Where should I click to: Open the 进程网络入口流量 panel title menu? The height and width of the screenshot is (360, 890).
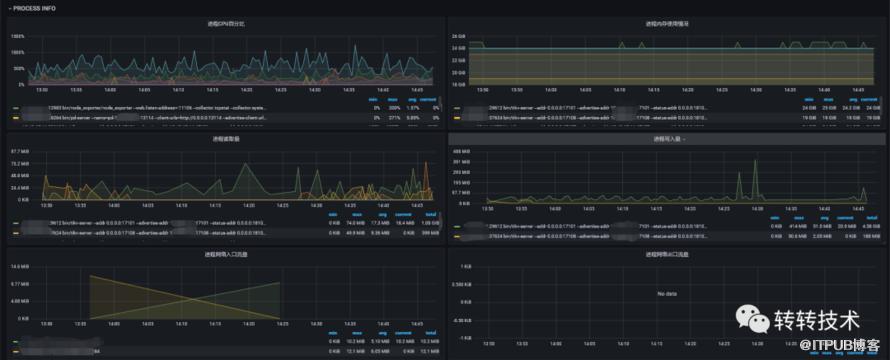(226, 254)
